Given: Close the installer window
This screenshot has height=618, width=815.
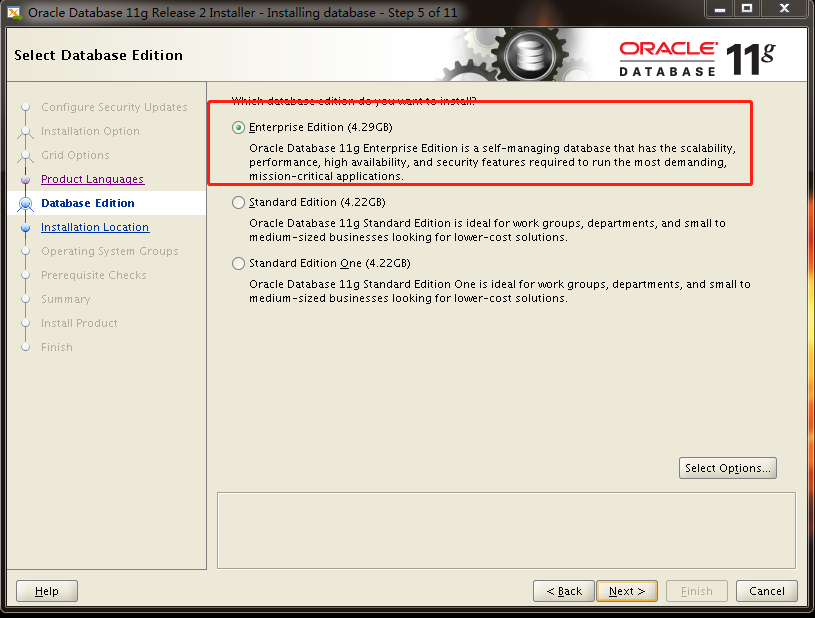Looking at the screenshot, I should [x=785, y=9].
